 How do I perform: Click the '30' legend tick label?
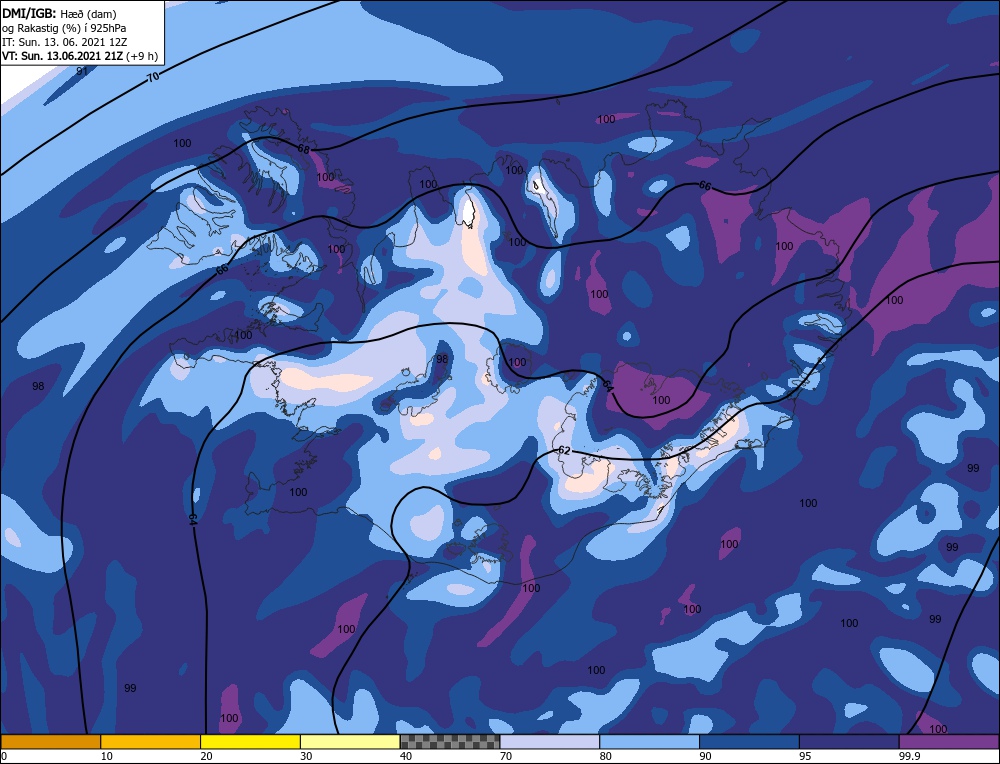tap(306, 756)
